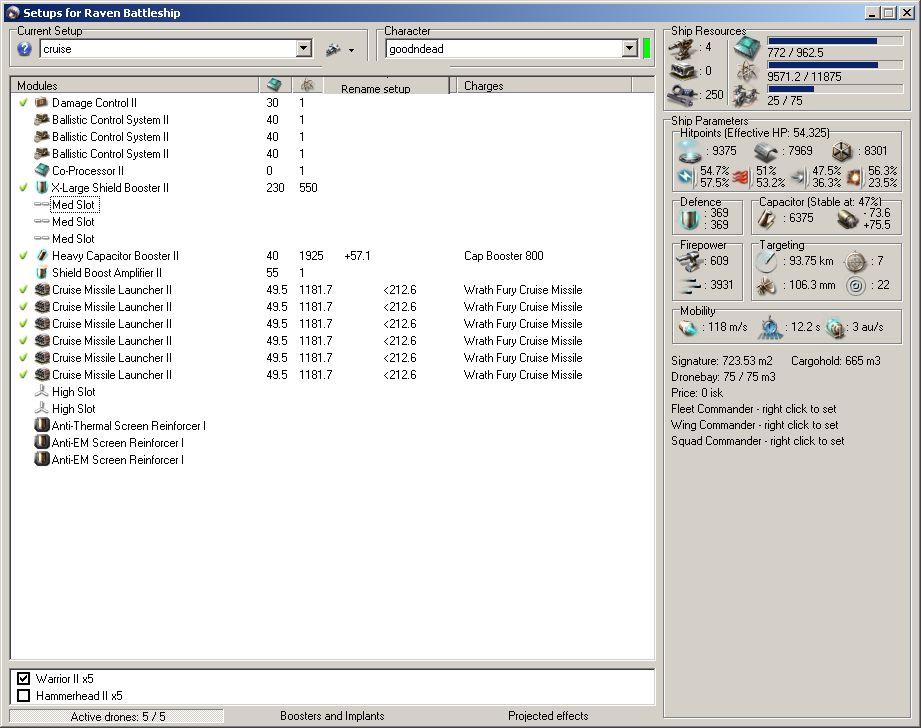
Task: Expand the arrow next to the ship tools icon
Action: (x=351, y=51)
